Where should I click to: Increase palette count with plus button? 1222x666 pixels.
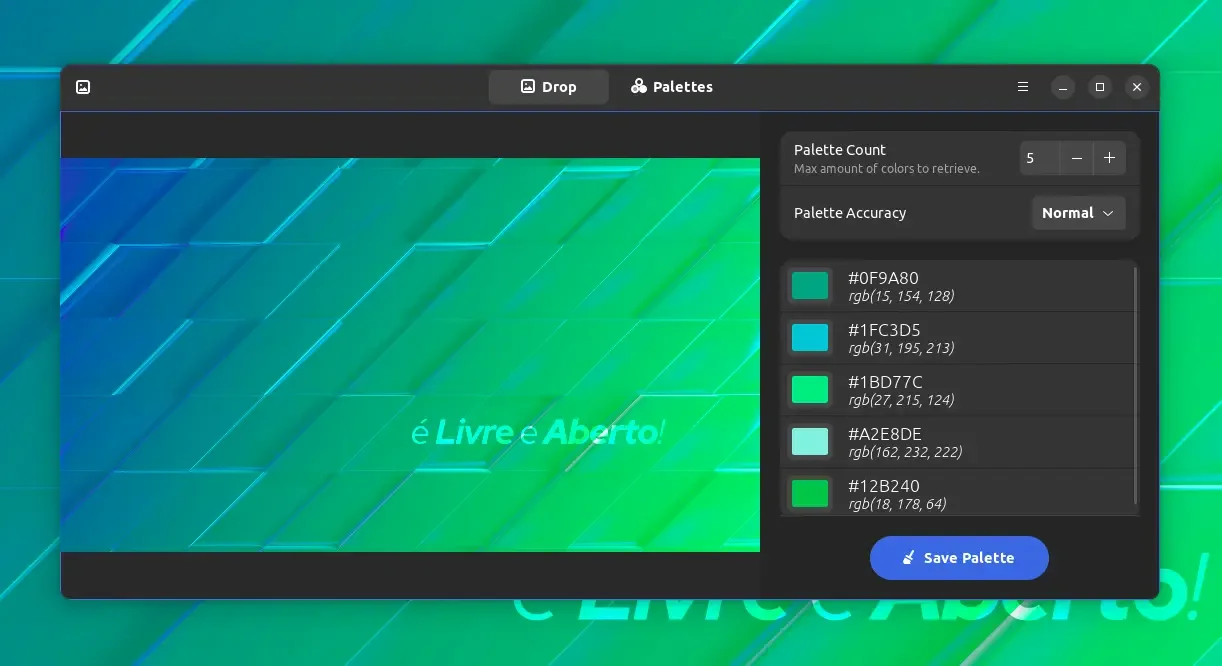click(x=1109, y=158)
